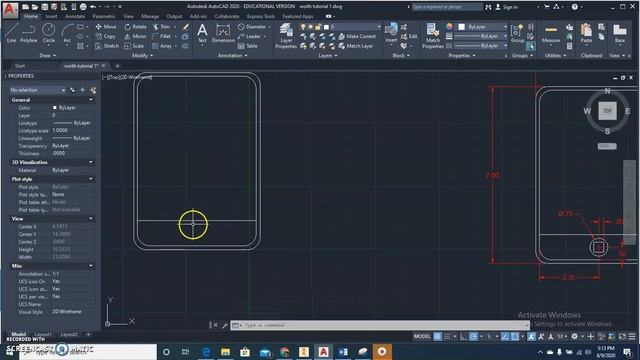640x360 pixels.
Task: Toggle object snap tracking in status bar
Action: pos(505,336)
